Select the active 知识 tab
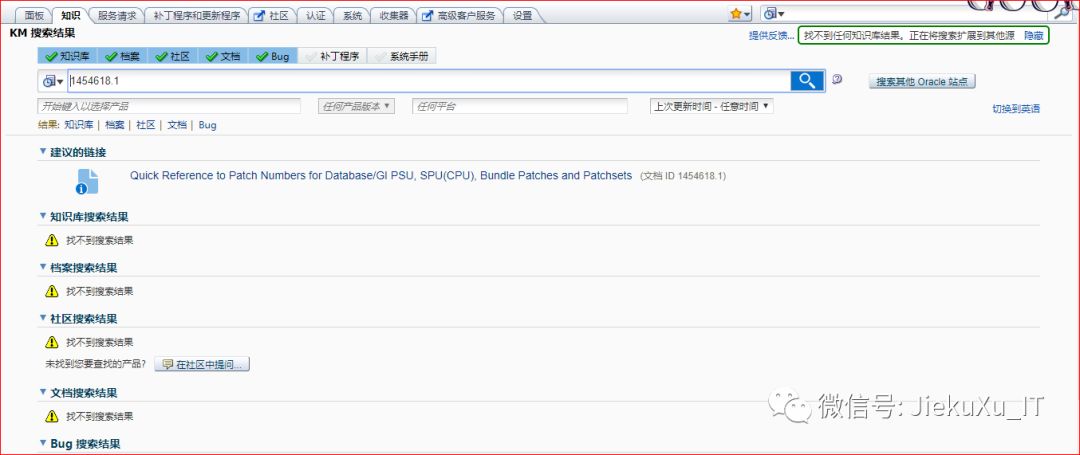The width and height of the screenshot is (1080, 455). pos(70,15)
